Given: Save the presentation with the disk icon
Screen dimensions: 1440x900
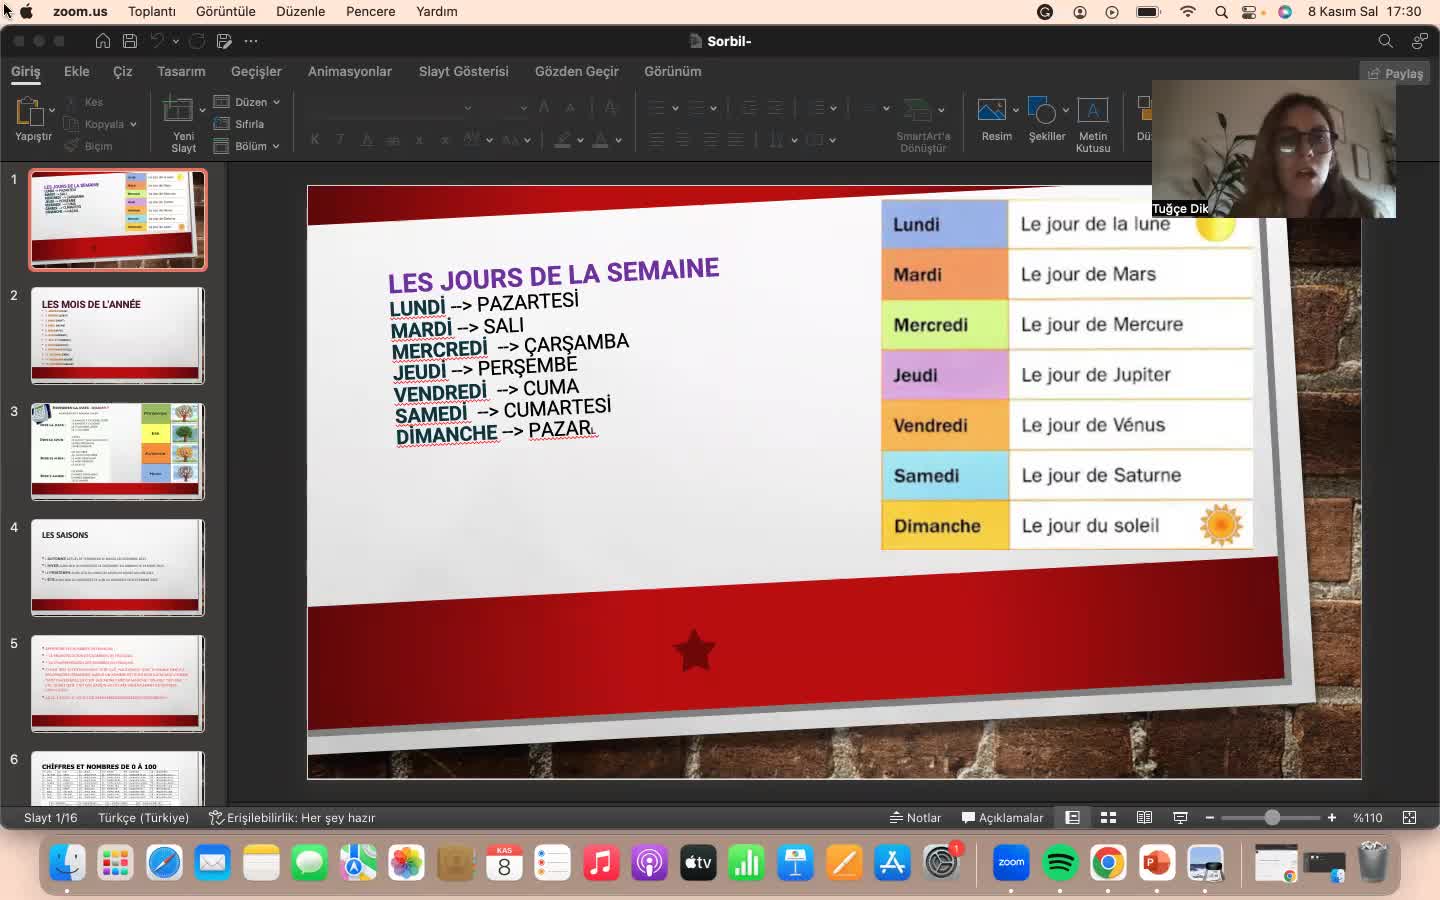Looking at the screenshot, I should pyautogui.click(x=130, y=41).
